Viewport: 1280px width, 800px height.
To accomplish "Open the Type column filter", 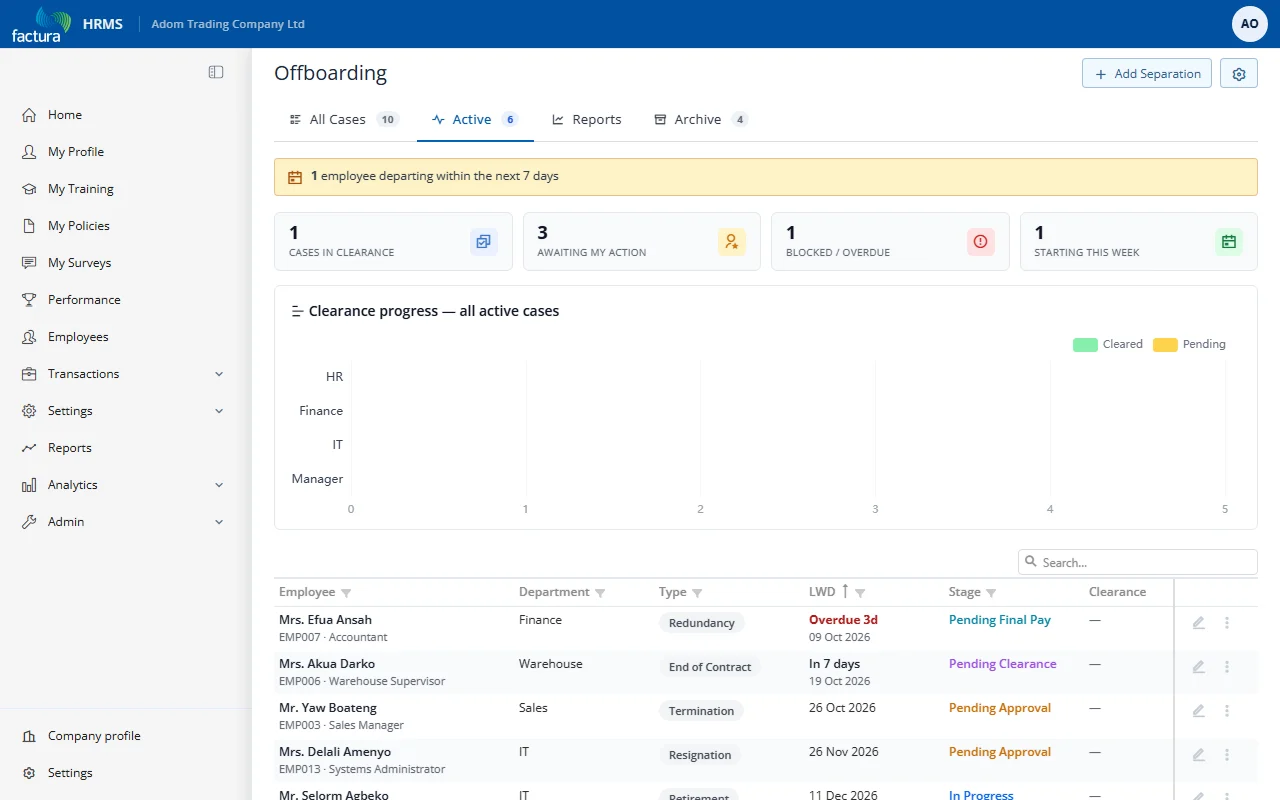I will tap(697, 593).
